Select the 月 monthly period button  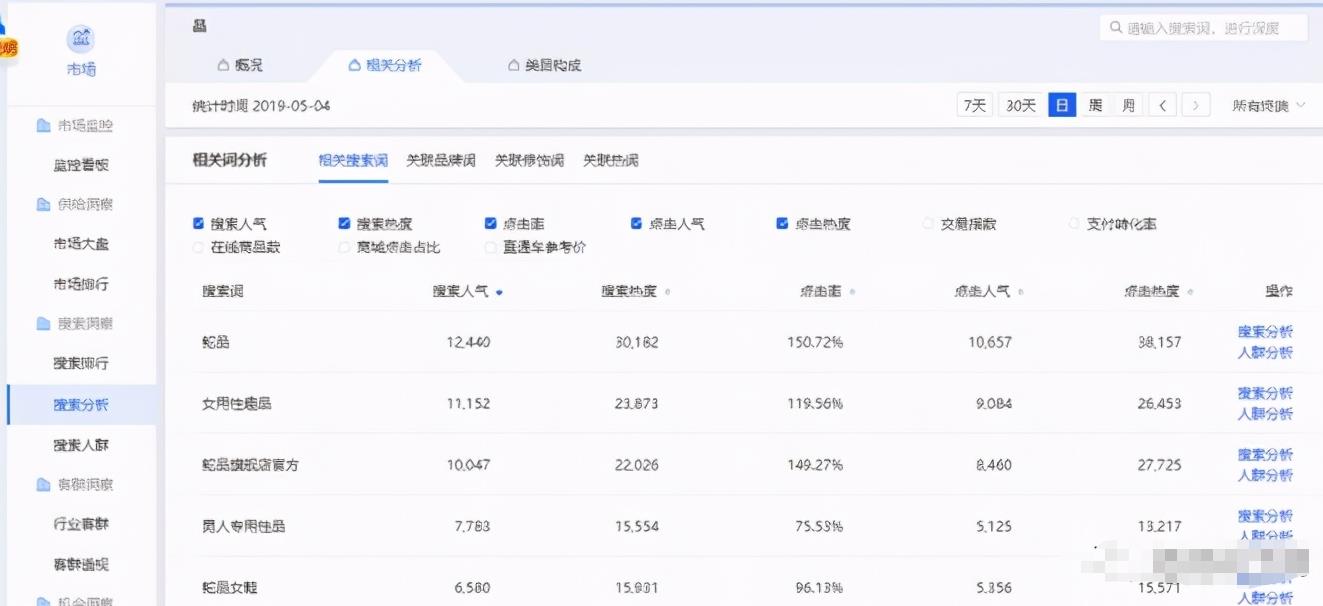[x=1128, y=105]
